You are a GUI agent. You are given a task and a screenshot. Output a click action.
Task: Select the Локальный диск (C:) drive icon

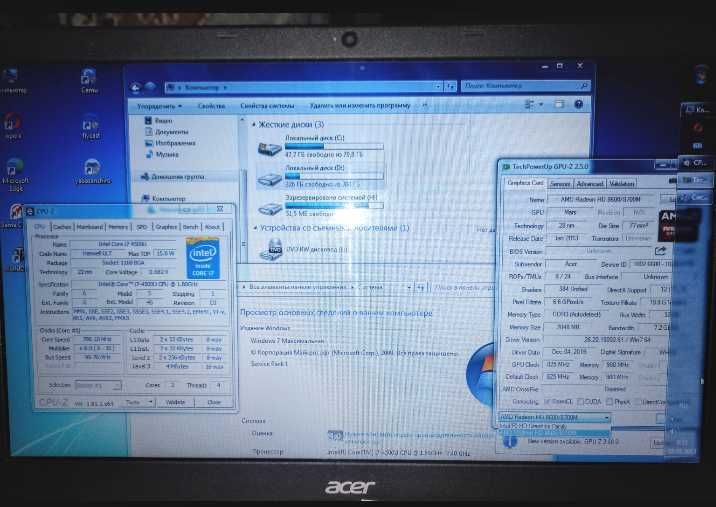[269, 148]
